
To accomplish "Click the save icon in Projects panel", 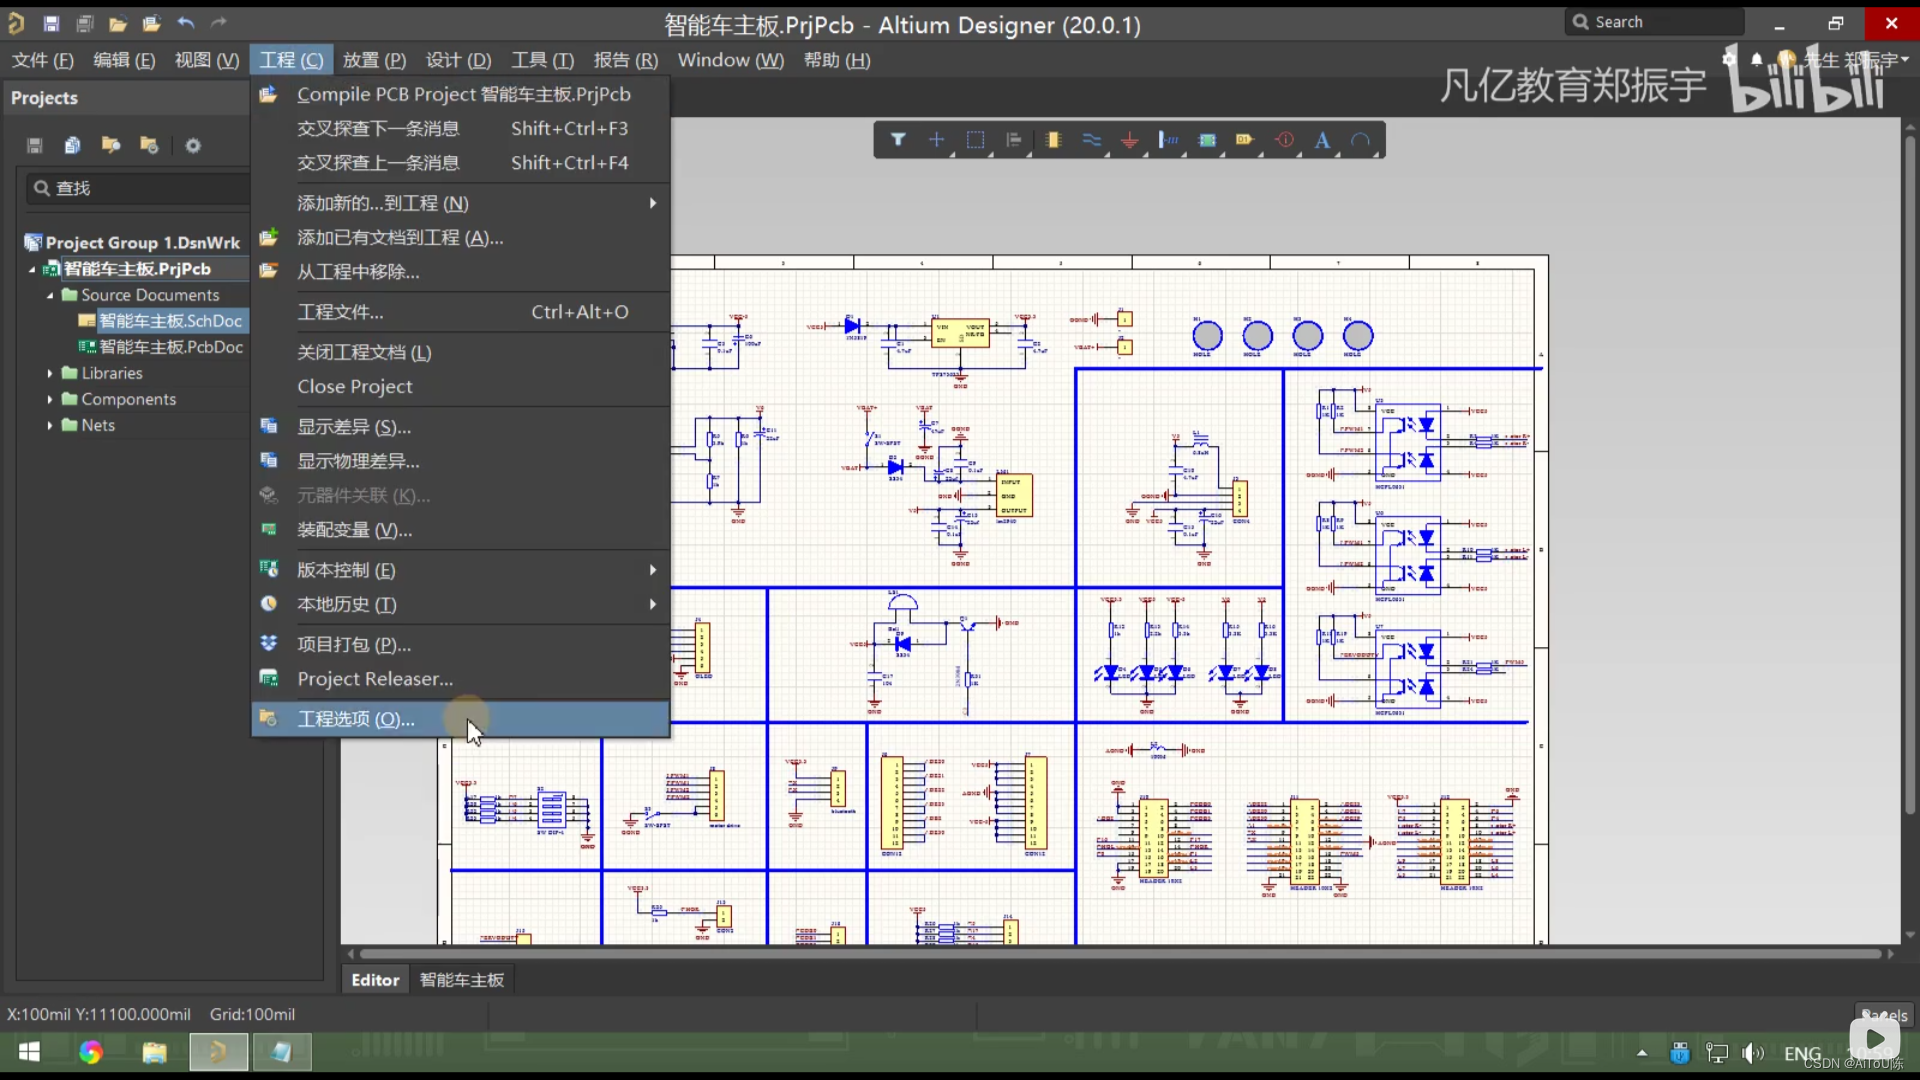I will click(33, 145).
